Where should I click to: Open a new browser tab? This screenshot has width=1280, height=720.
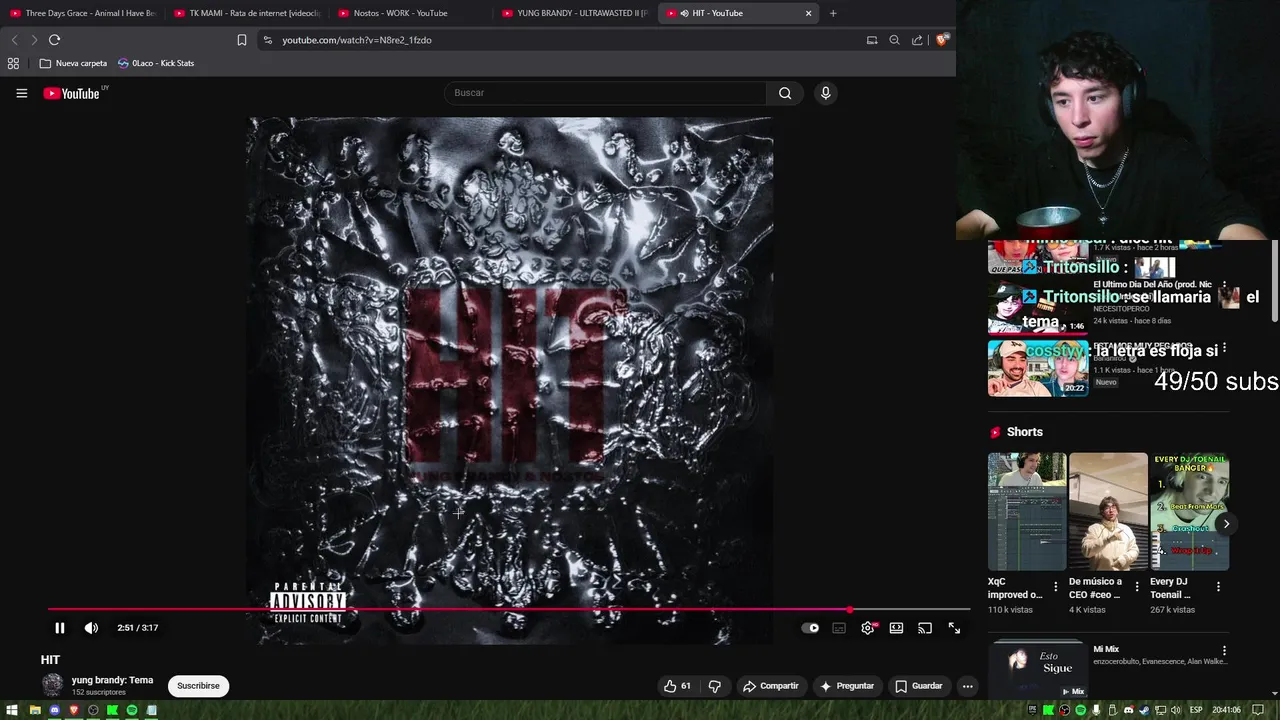click(x=833, y=13)
